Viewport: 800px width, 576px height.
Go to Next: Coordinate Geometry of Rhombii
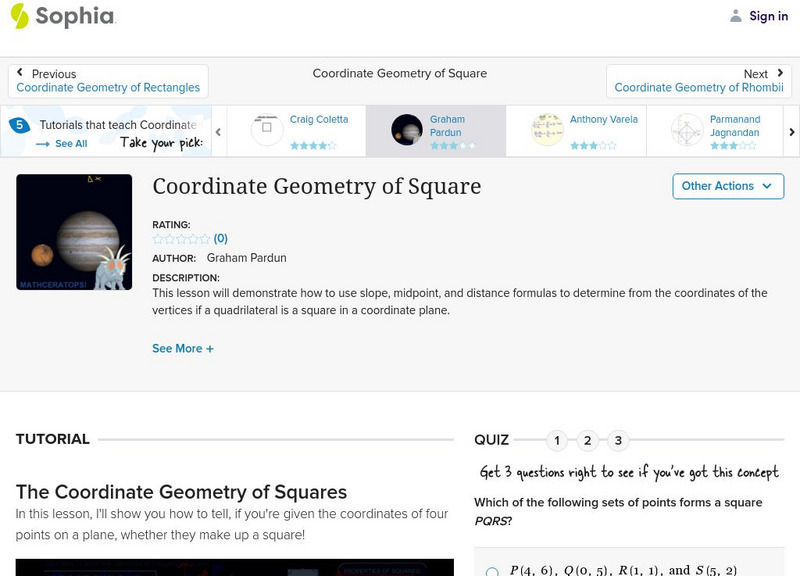[698, 81]
